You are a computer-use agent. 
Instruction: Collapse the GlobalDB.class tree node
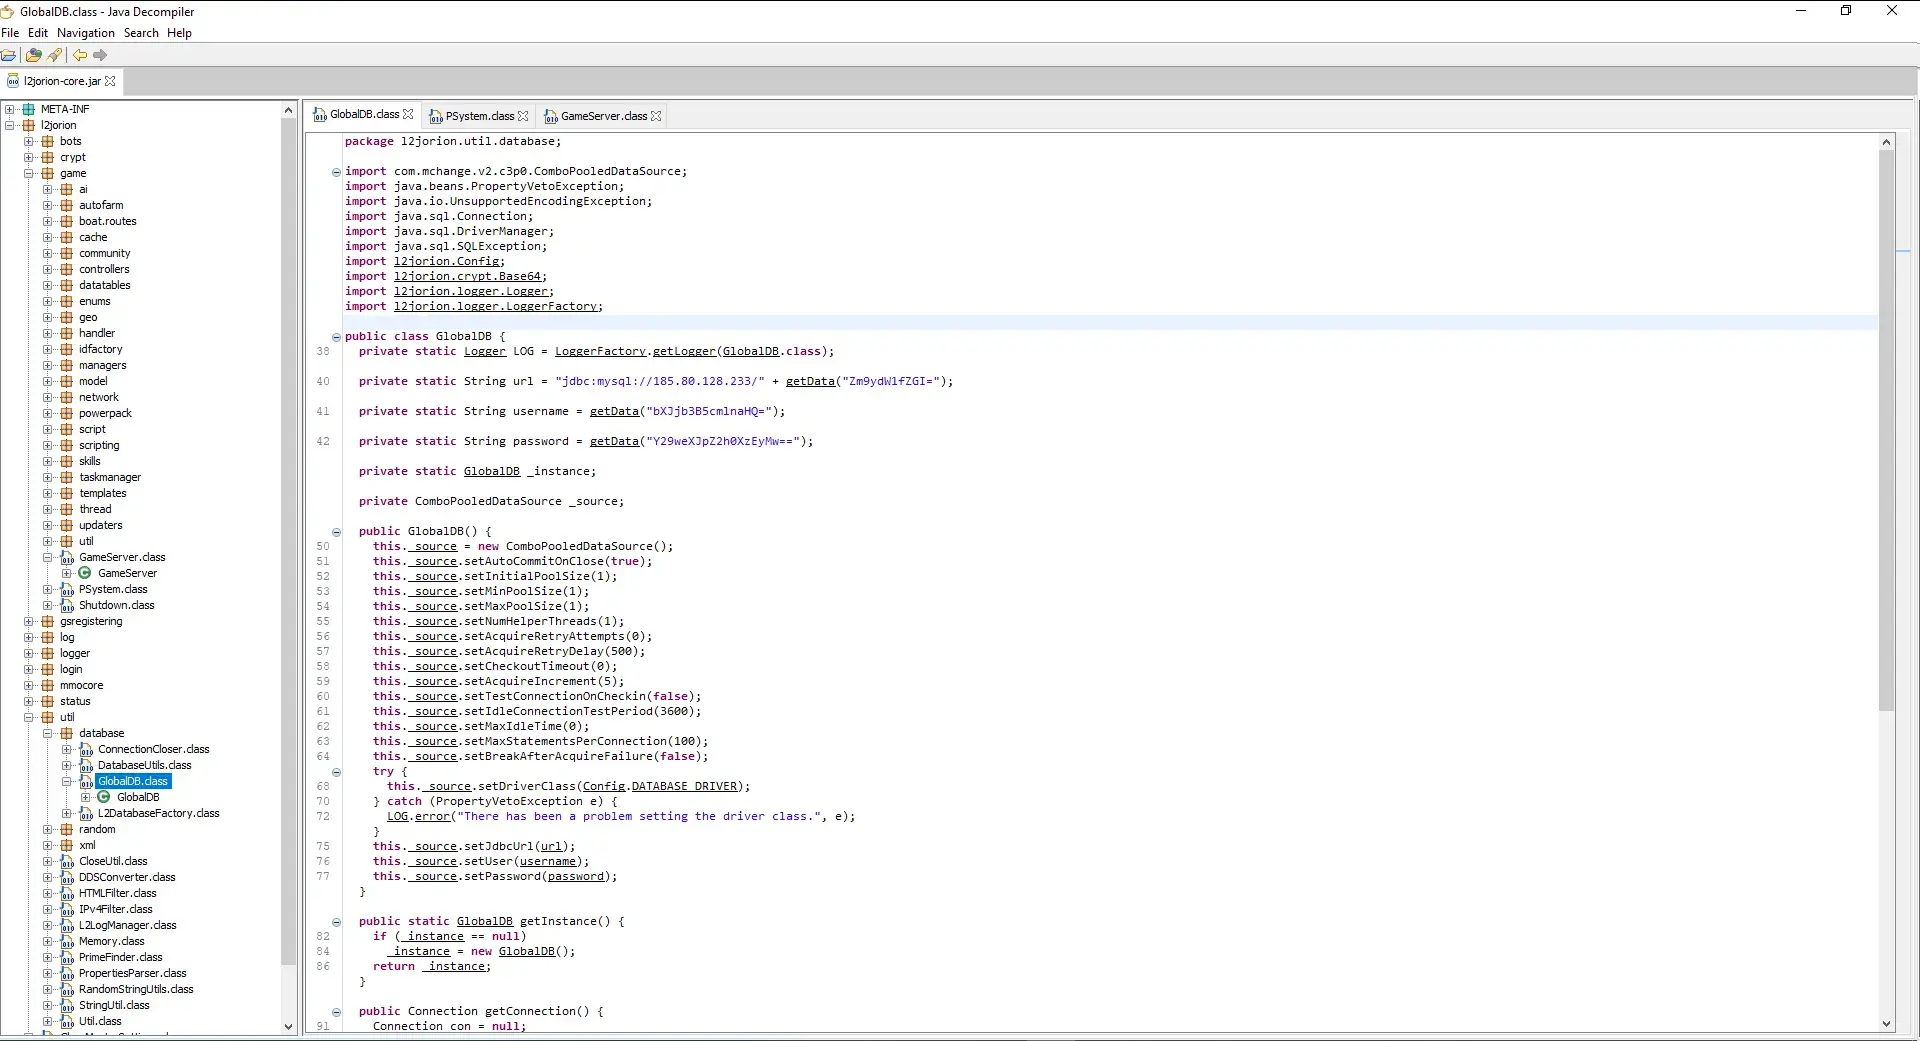coord(67,781)
